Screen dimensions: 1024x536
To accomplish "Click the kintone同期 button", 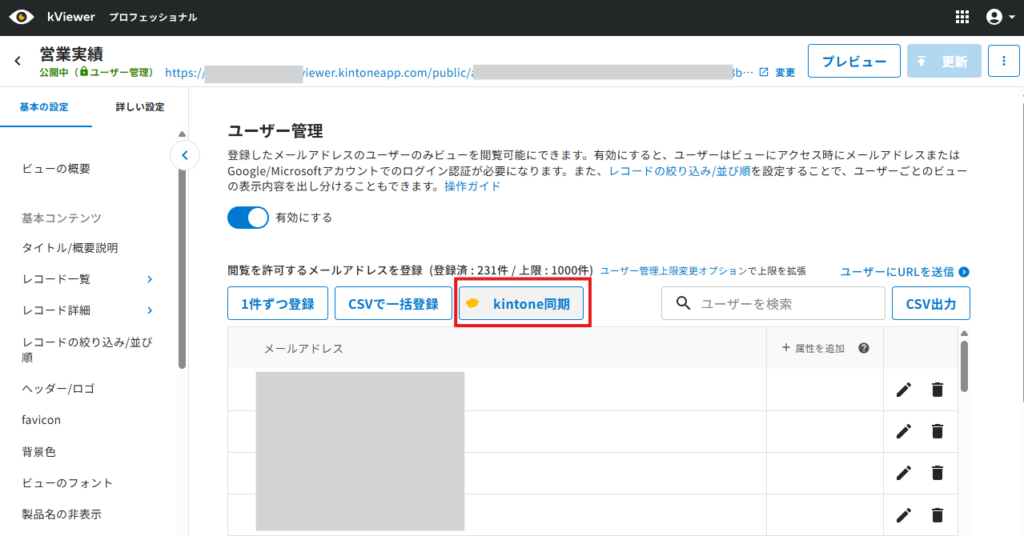I will 521,304.
